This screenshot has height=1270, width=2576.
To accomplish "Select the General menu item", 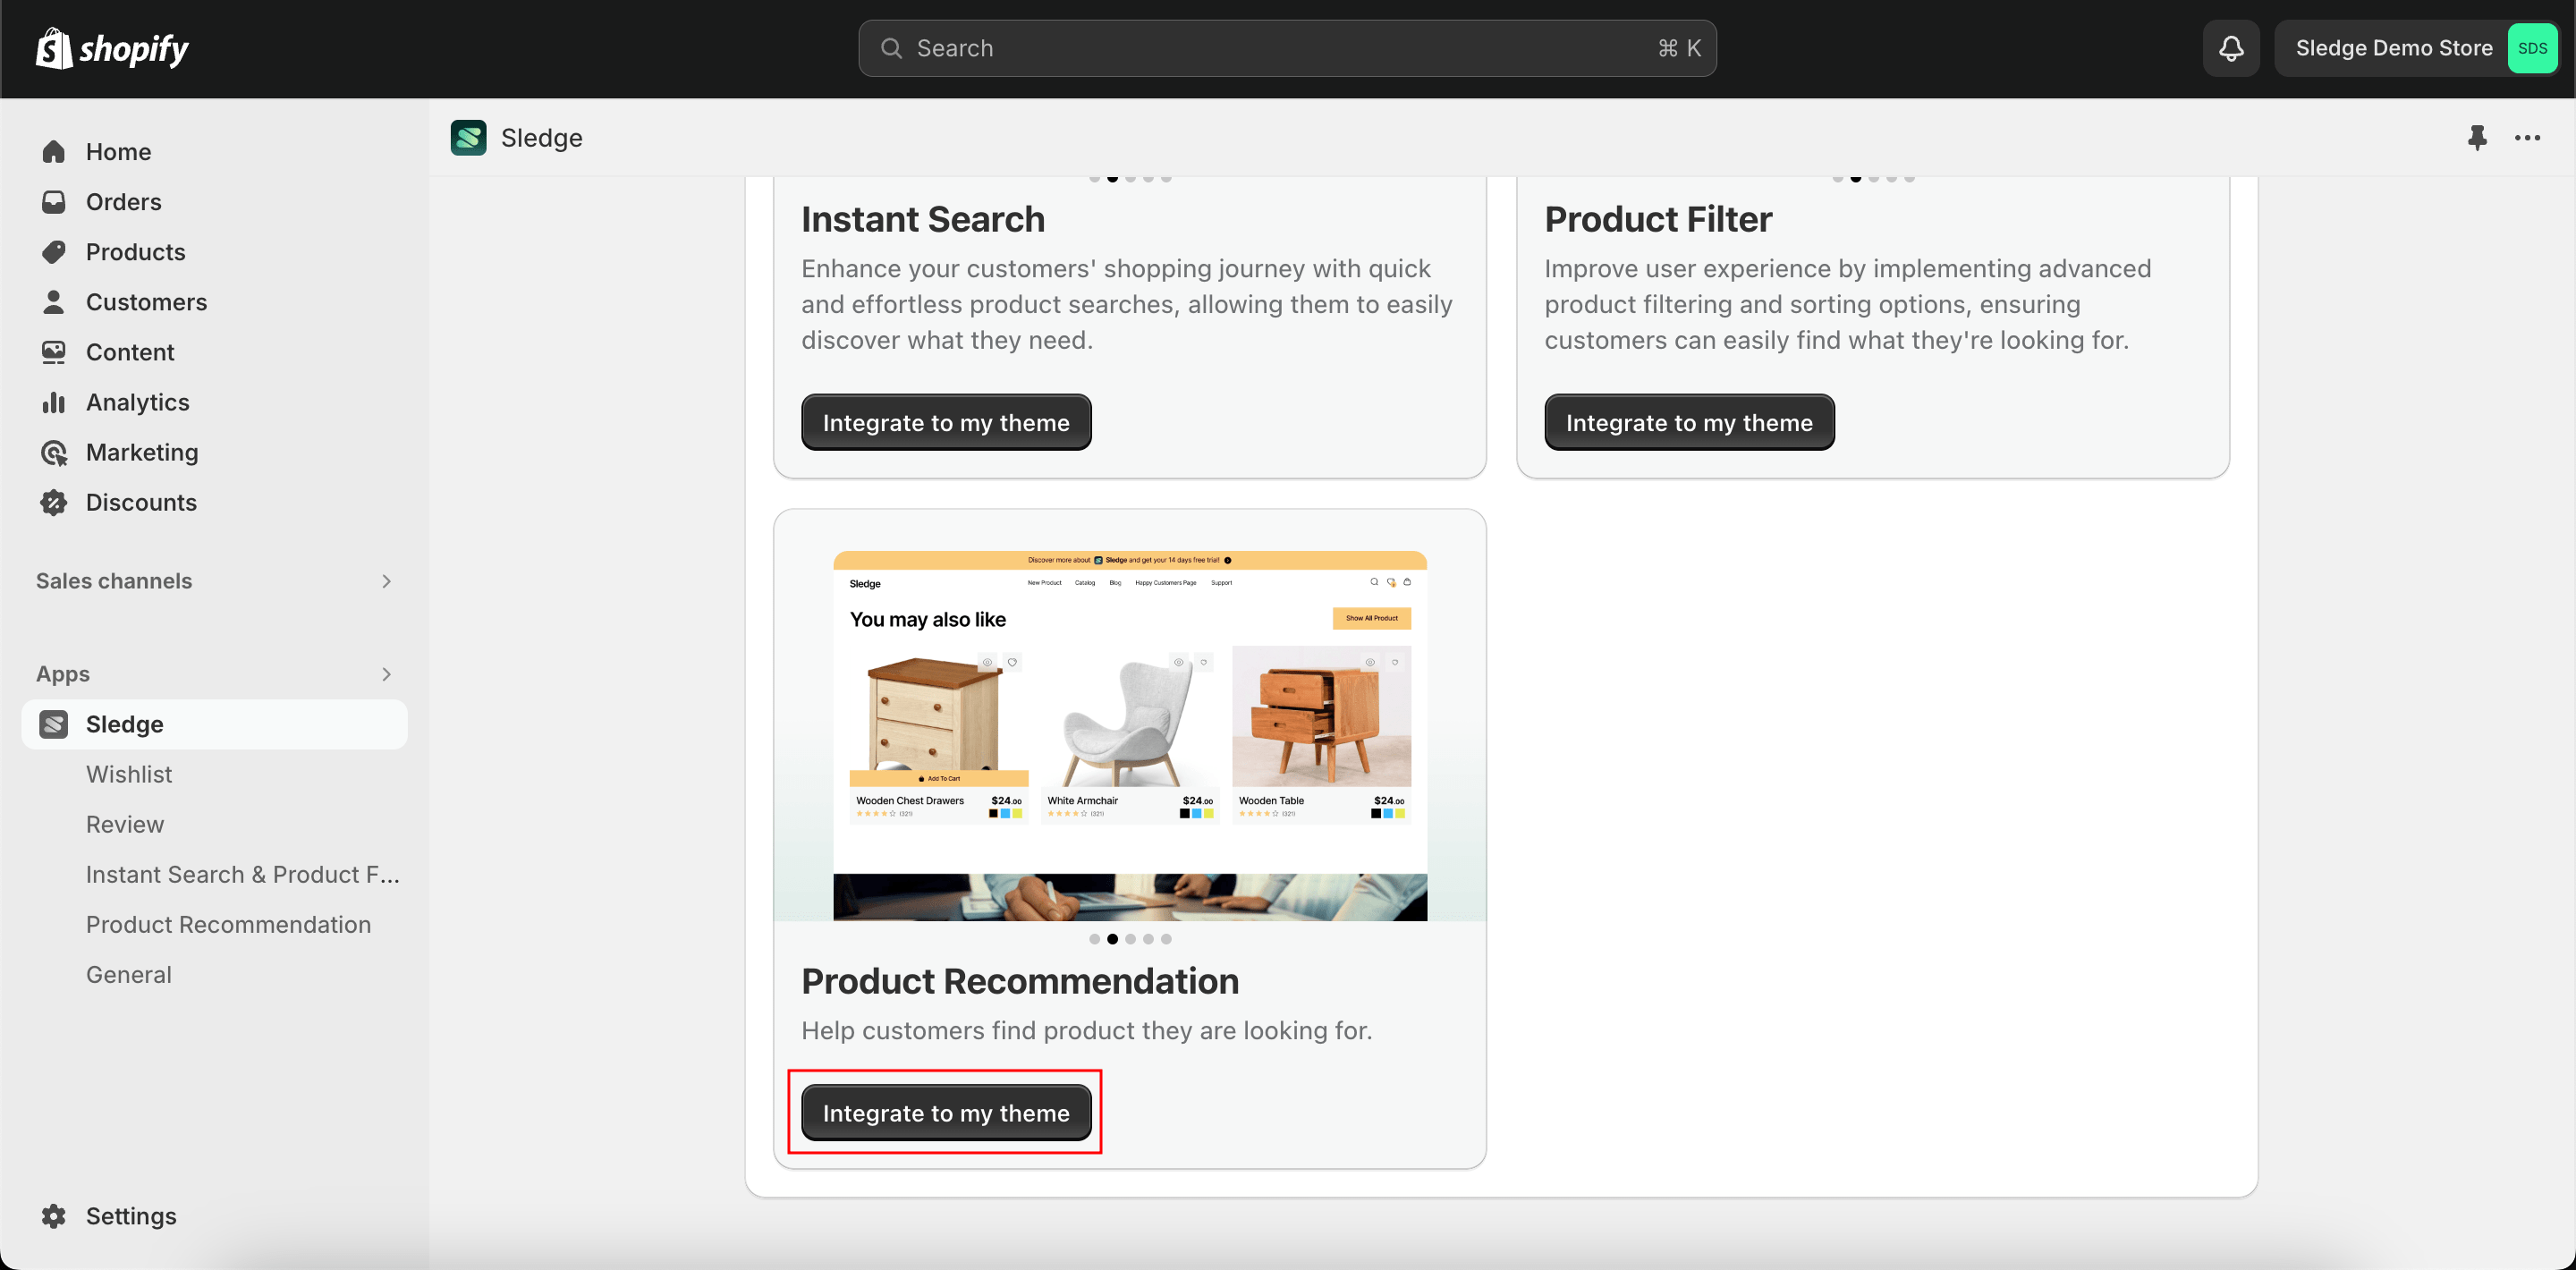I will coord(128,973).
